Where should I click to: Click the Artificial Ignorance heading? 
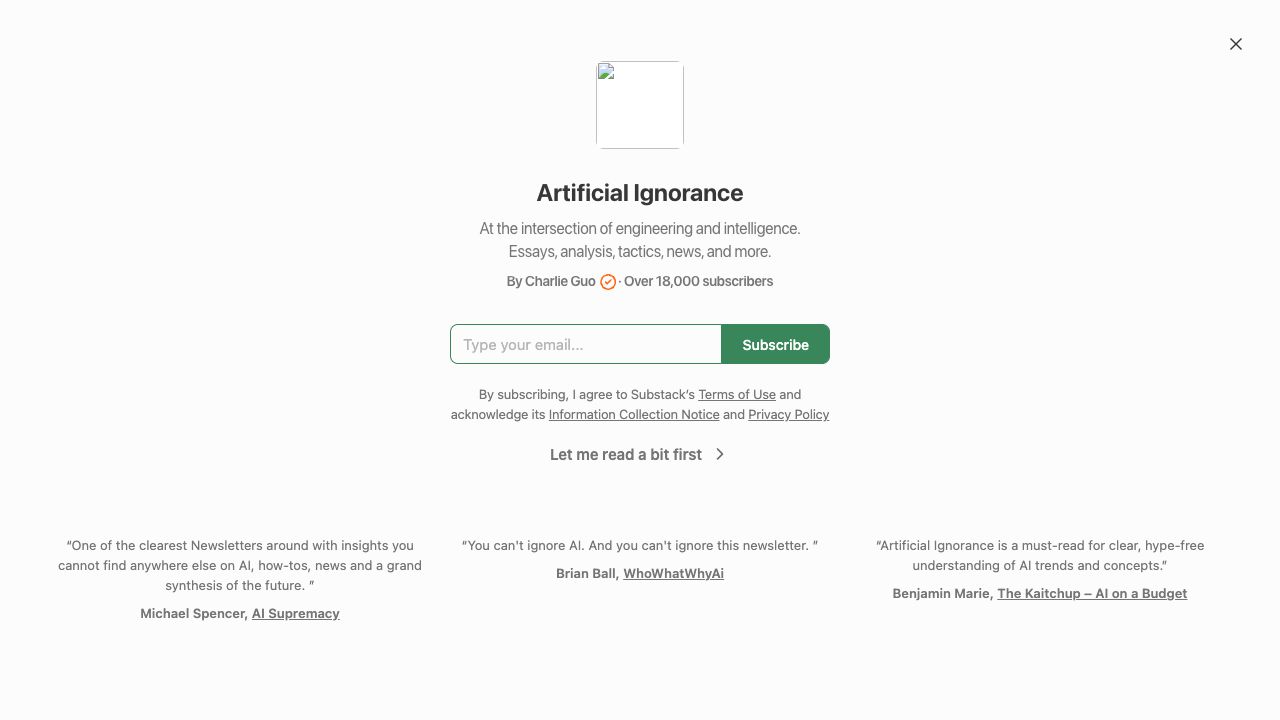point(639,193)
